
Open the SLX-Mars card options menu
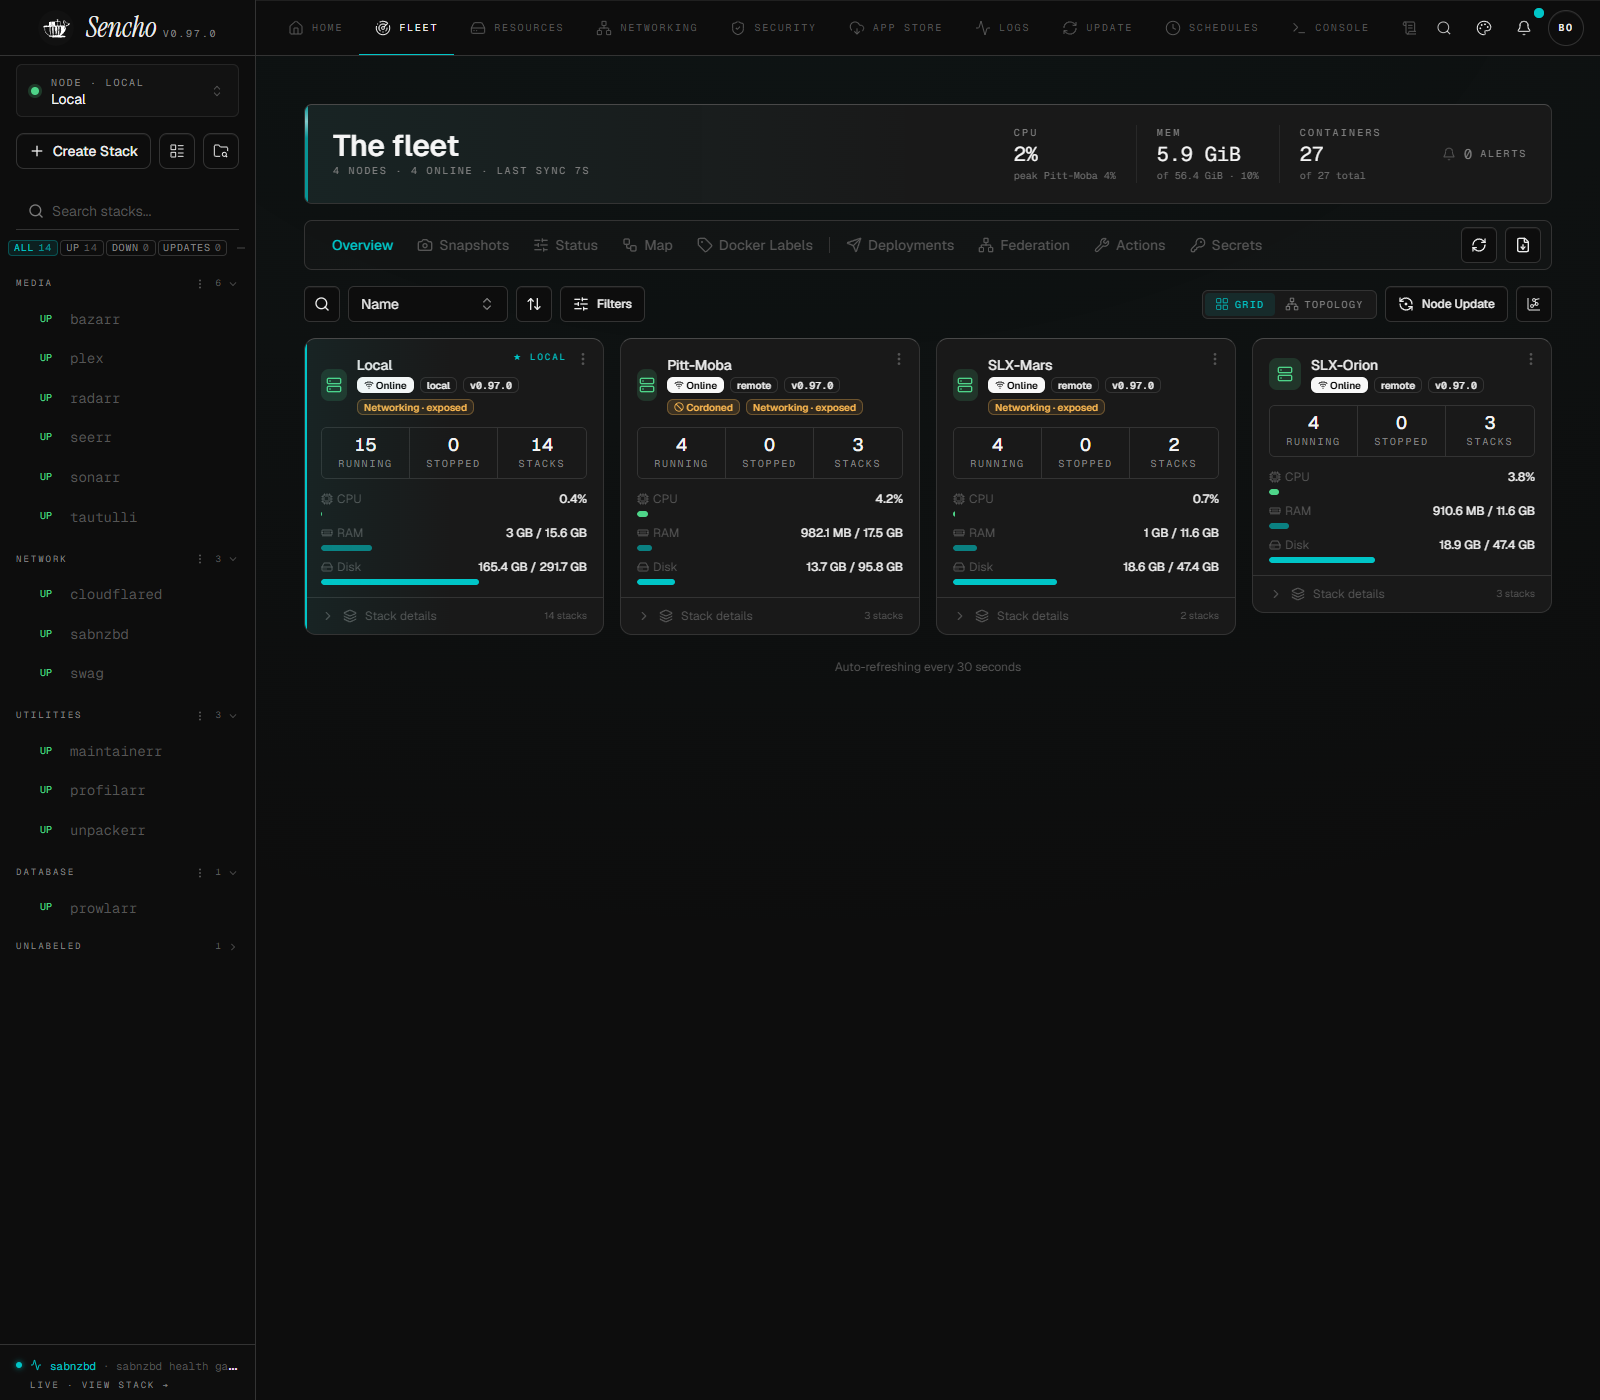click(1215, 358)
